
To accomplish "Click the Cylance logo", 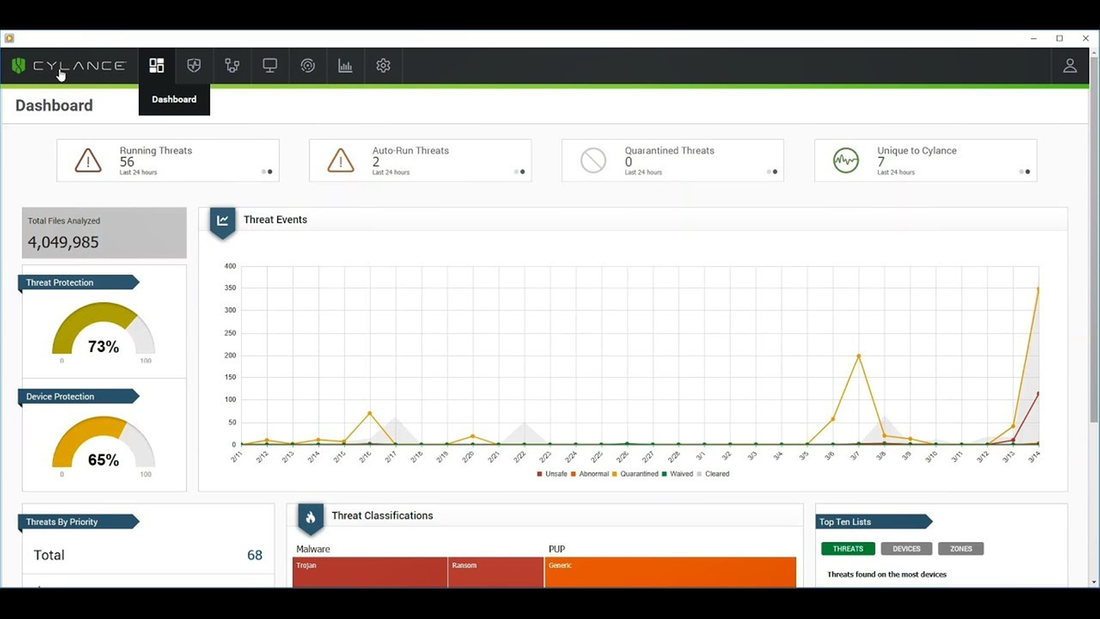I will [68, 66].
